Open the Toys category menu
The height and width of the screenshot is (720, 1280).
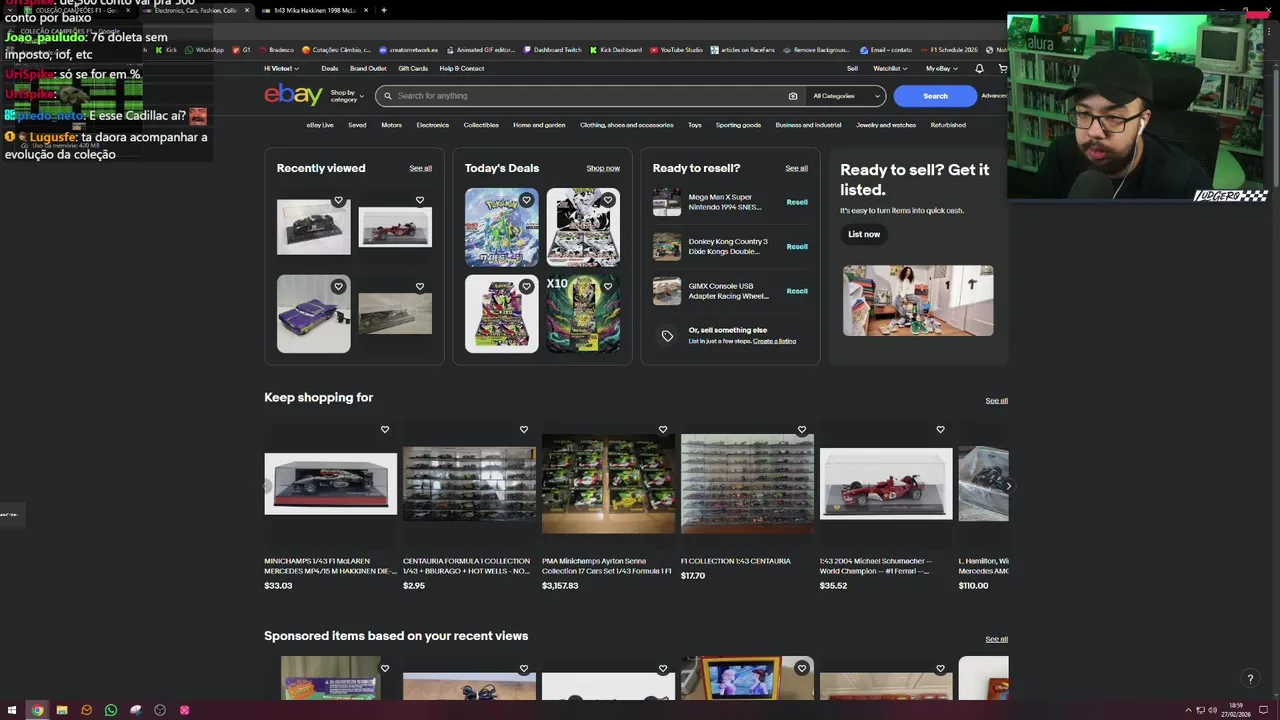(x=695, y=125)
